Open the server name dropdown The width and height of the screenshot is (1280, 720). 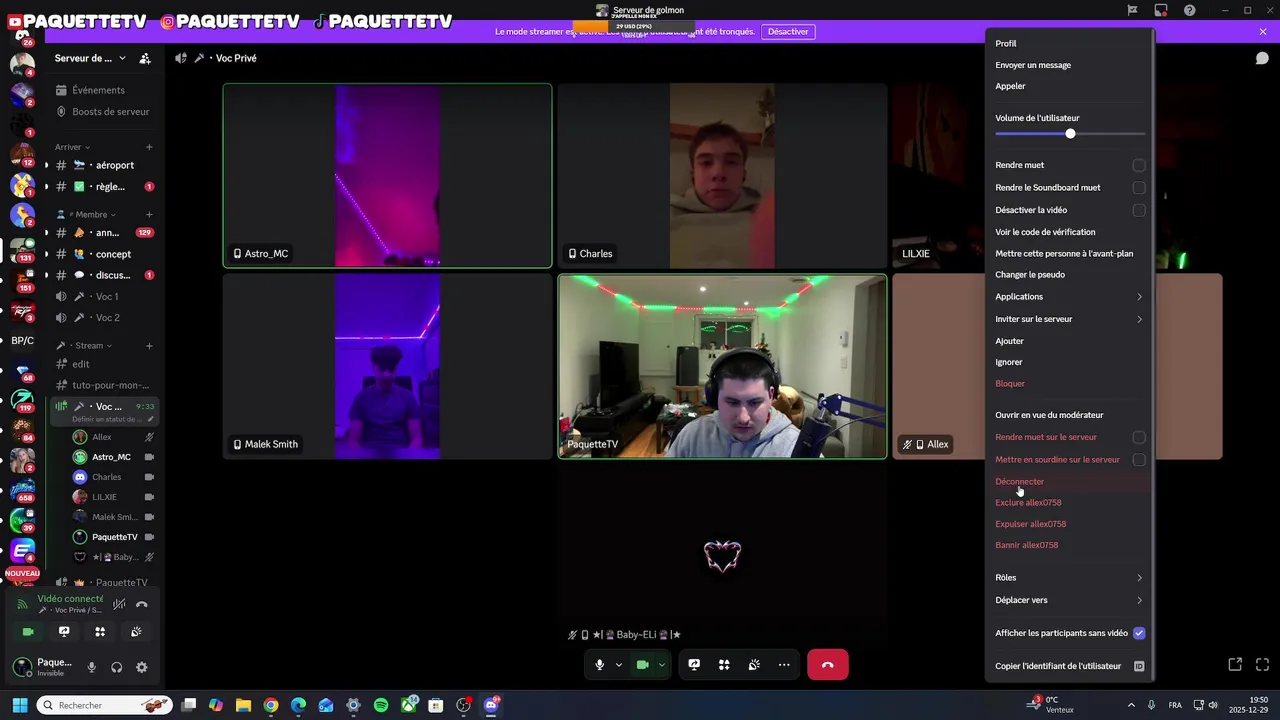91,58
